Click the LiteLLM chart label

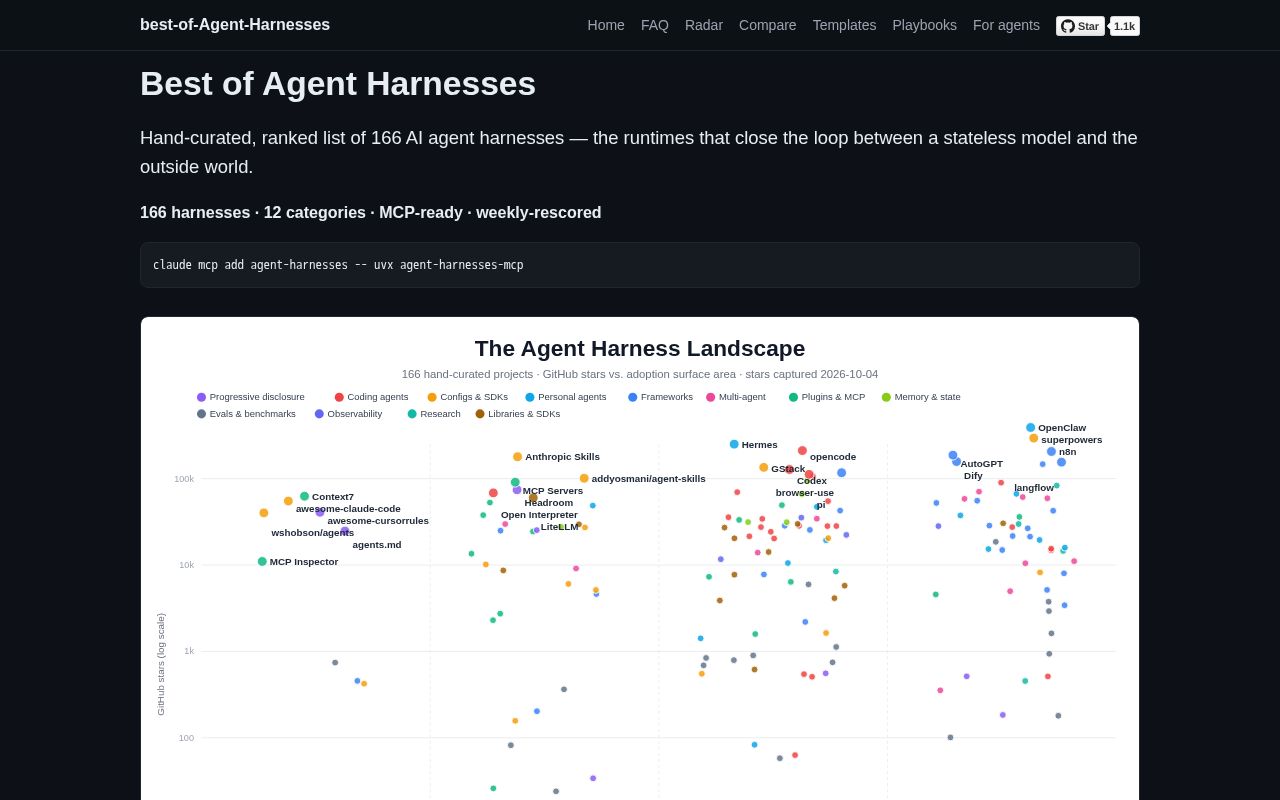coord(560,527)
